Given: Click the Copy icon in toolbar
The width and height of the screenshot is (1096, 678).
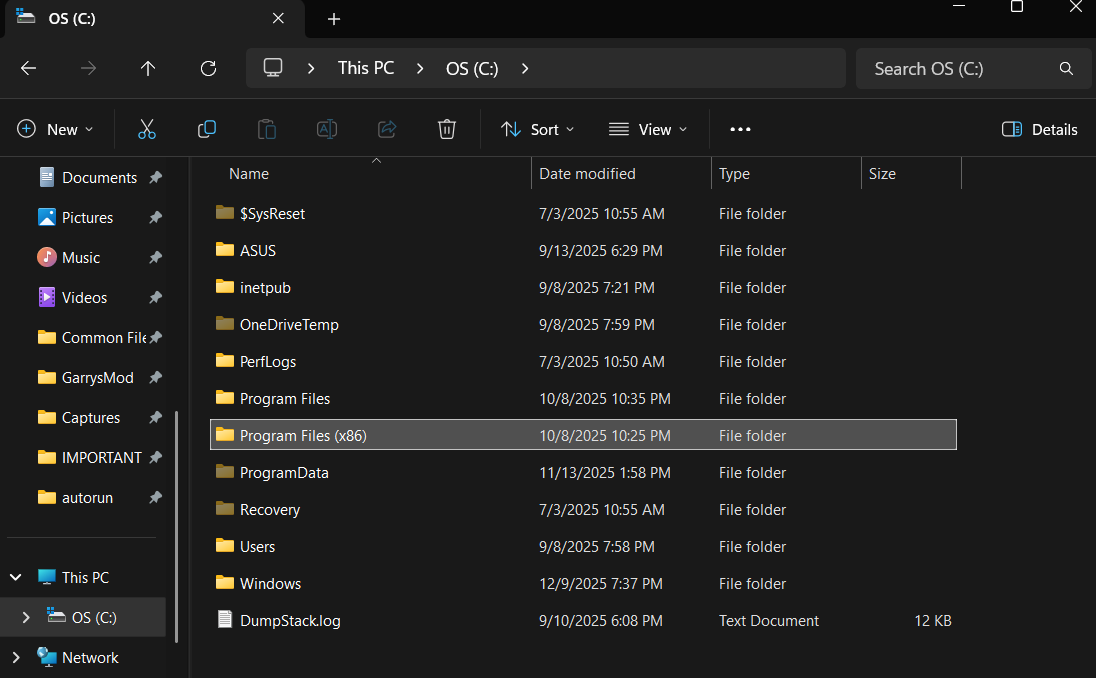Looking at the screenshot, I should [x=207, y=129].
